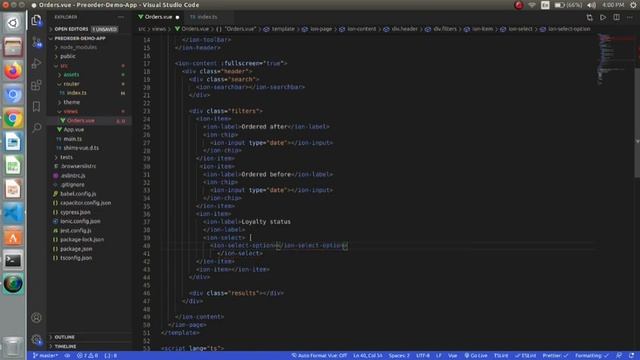This screenshot has width=640, height=360.
Task: Switch to the index.ts editor tab
Action: pyautogui.click(x=208, y=17)
